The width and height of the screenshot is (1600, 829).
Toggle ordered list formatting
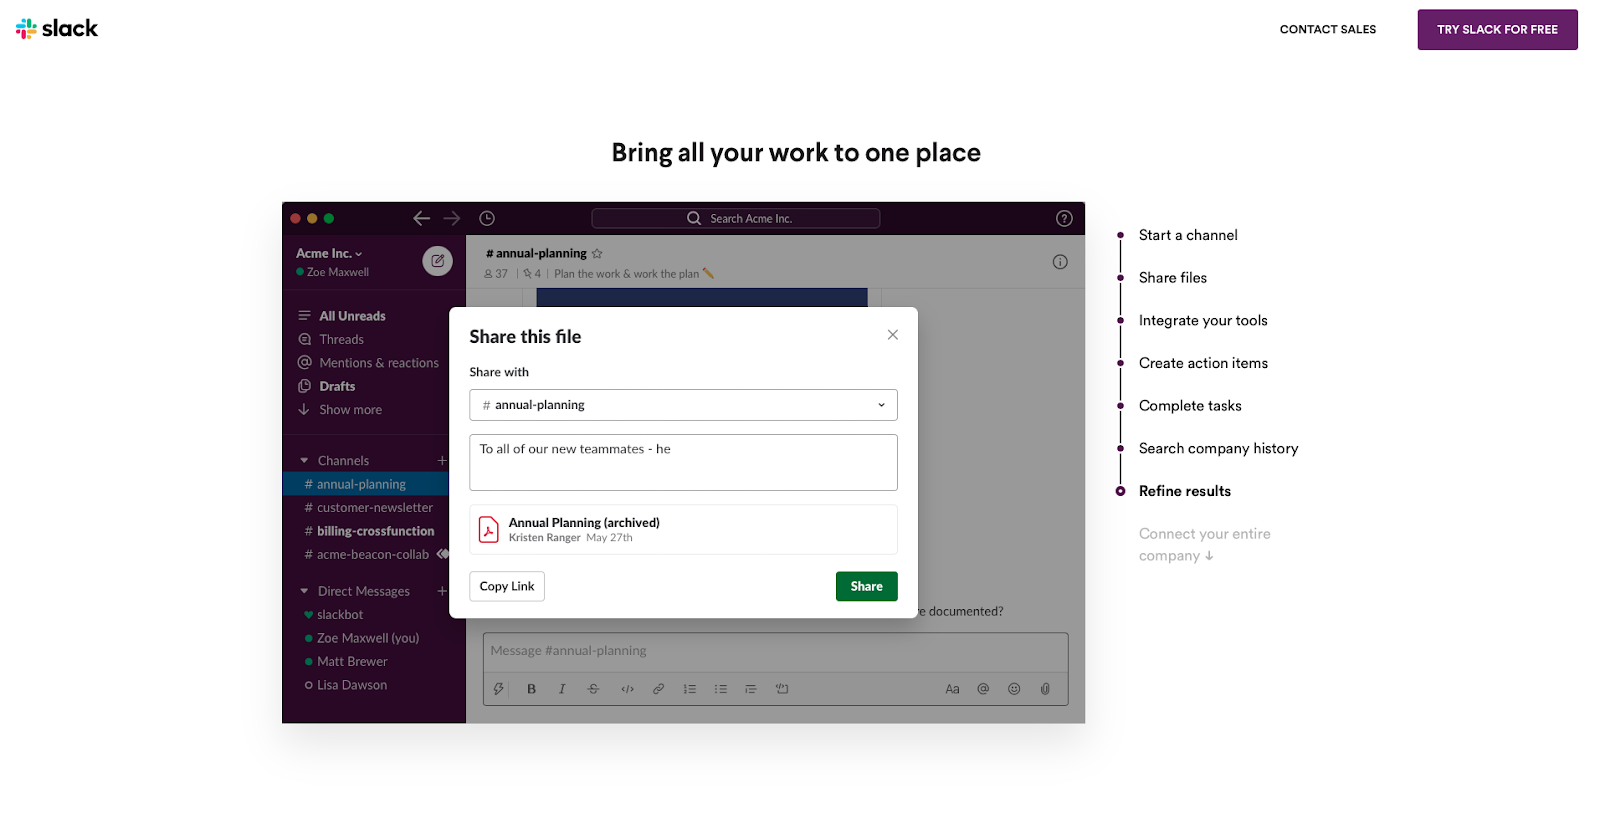[689, 689]
